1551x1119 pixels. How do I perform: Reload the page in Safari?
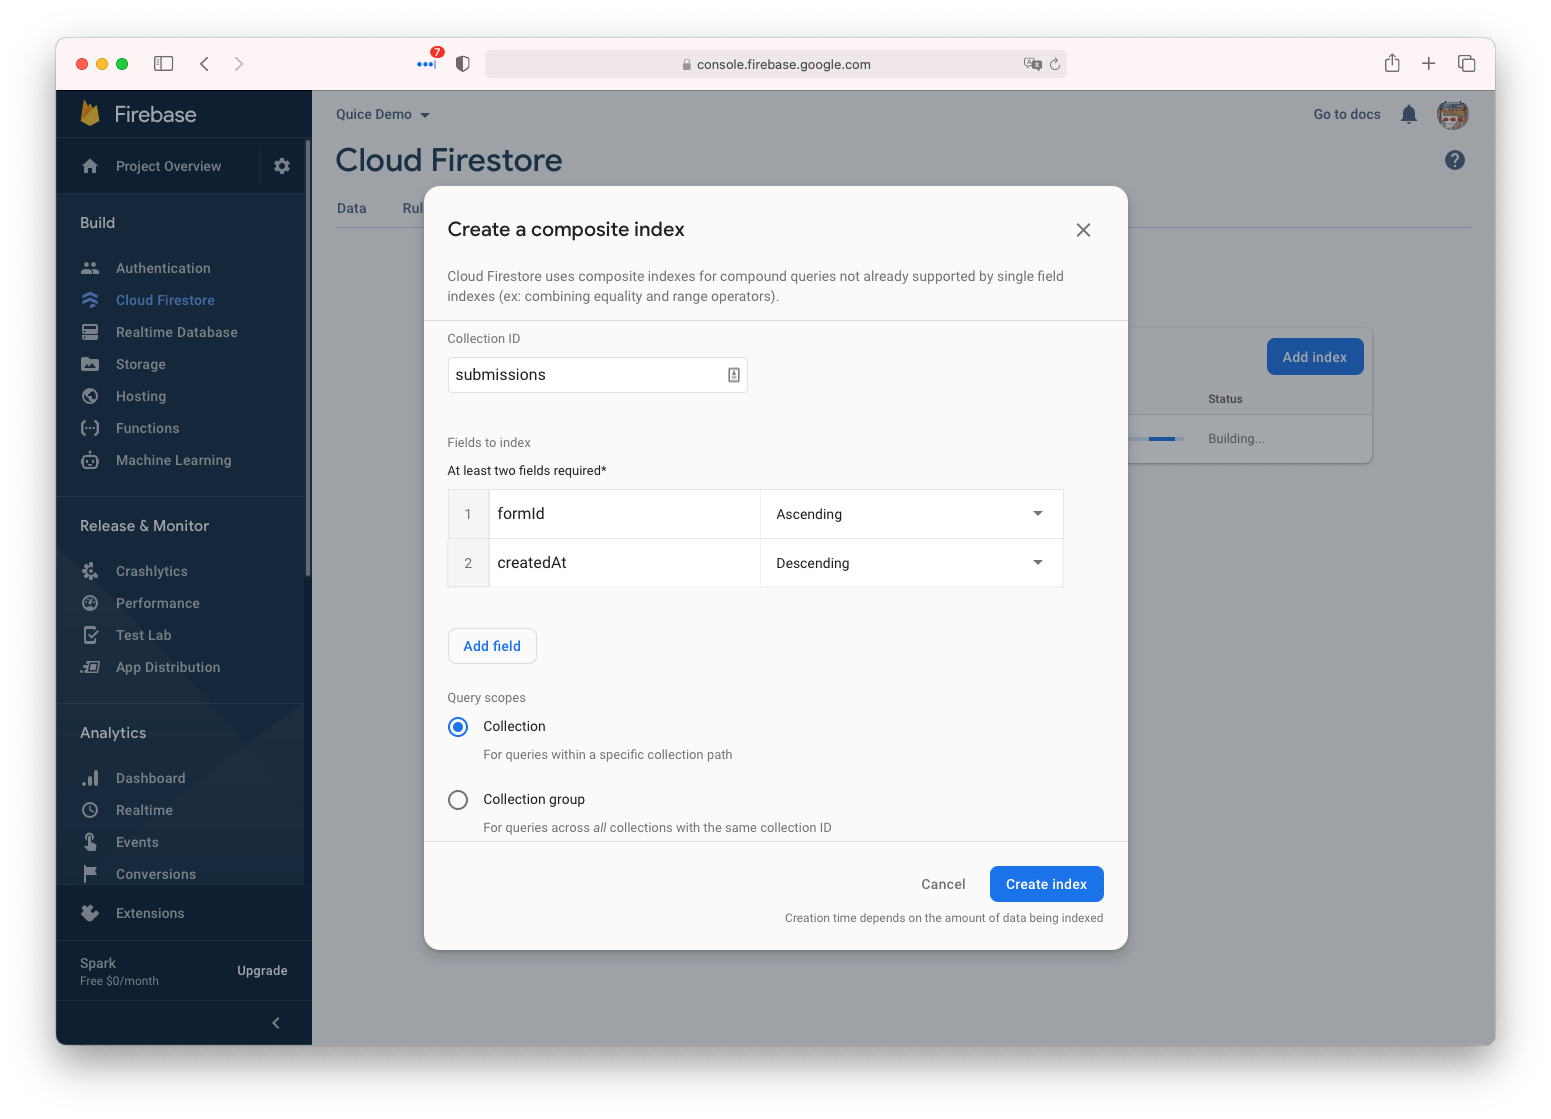1055,64
